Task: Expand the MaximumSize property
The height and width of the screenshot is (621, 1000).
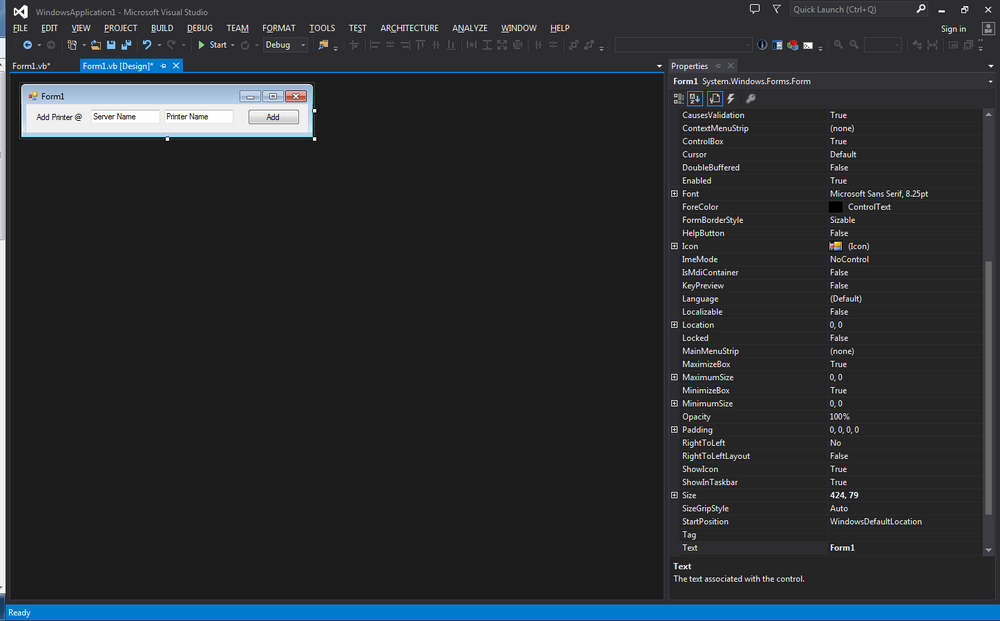Action: coord(674,377)
